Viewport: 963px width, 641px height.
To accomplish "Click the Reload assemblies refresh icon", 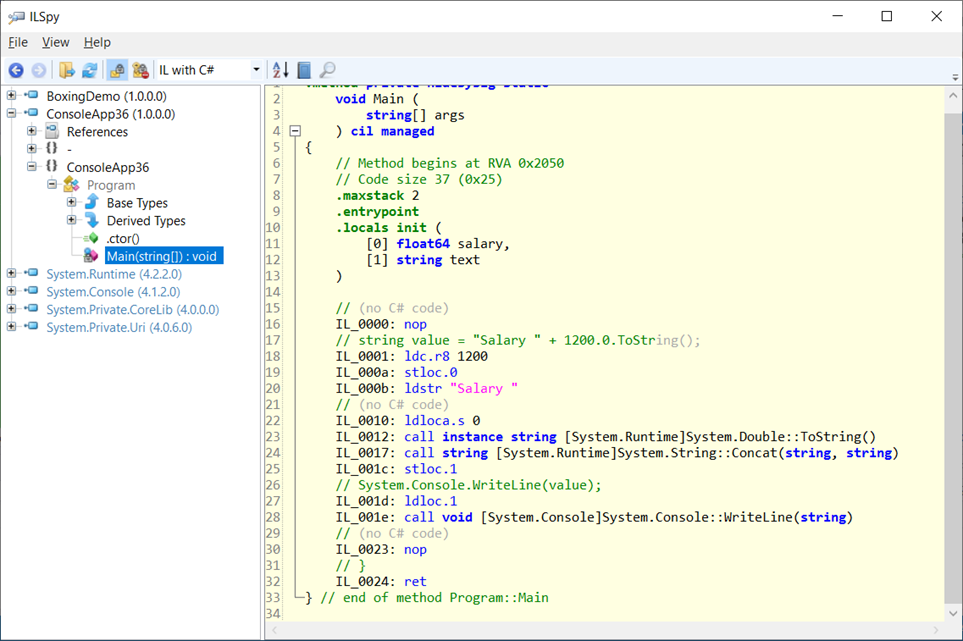I will point(89,70).
